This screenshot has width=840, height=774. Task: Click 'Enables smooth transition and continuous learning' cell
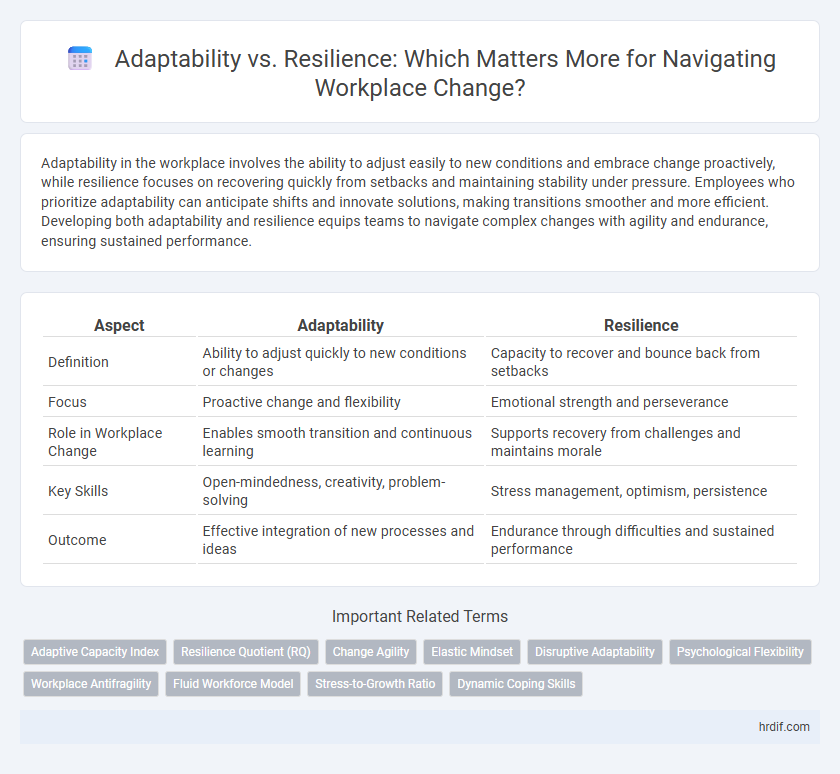point(341,442)
